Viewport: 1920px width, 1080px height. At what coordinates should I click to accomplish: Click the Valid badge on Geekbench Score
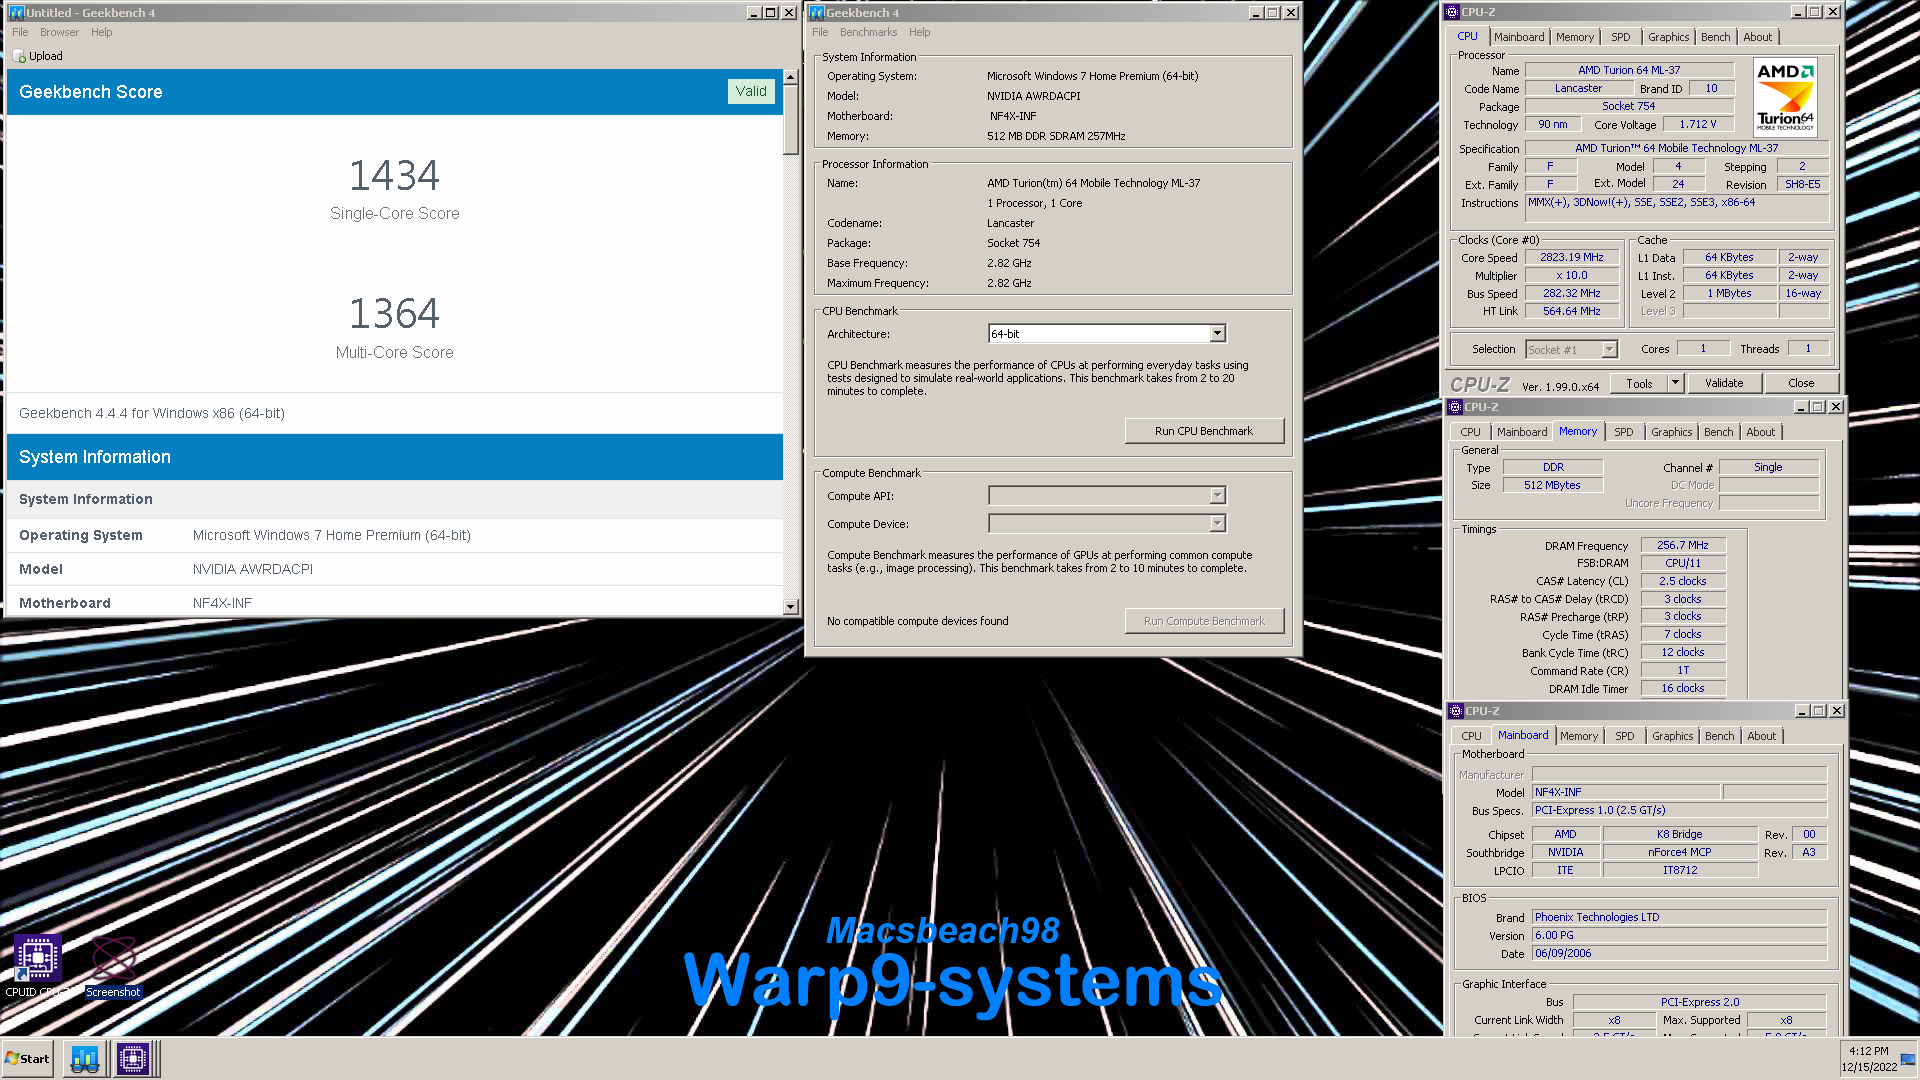[751, 91]
